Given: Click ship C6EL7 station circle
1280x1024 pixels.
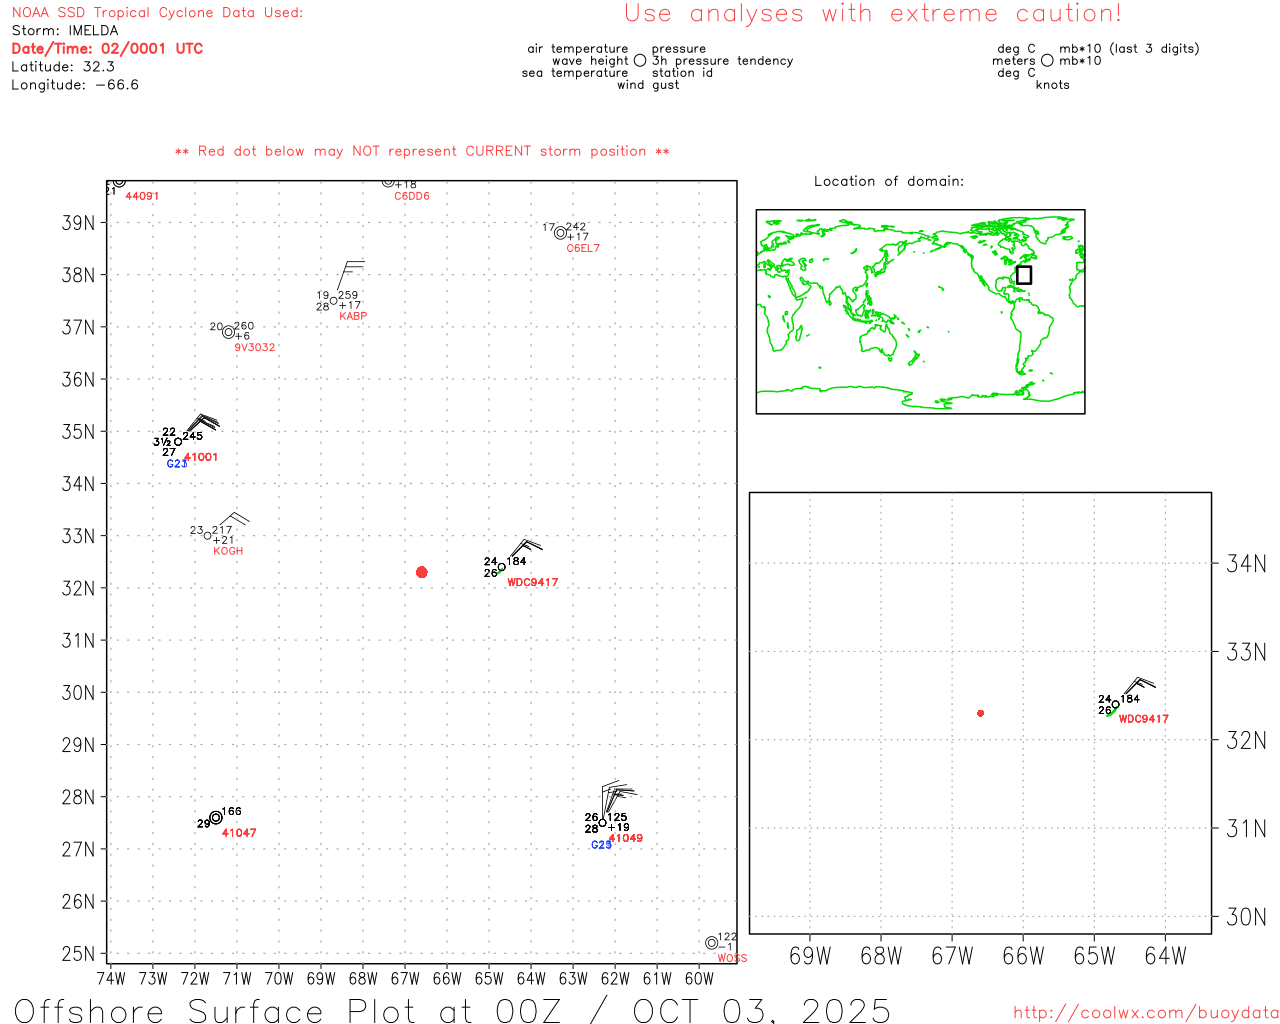Looking at the screenshot, I should coord(561,232).
